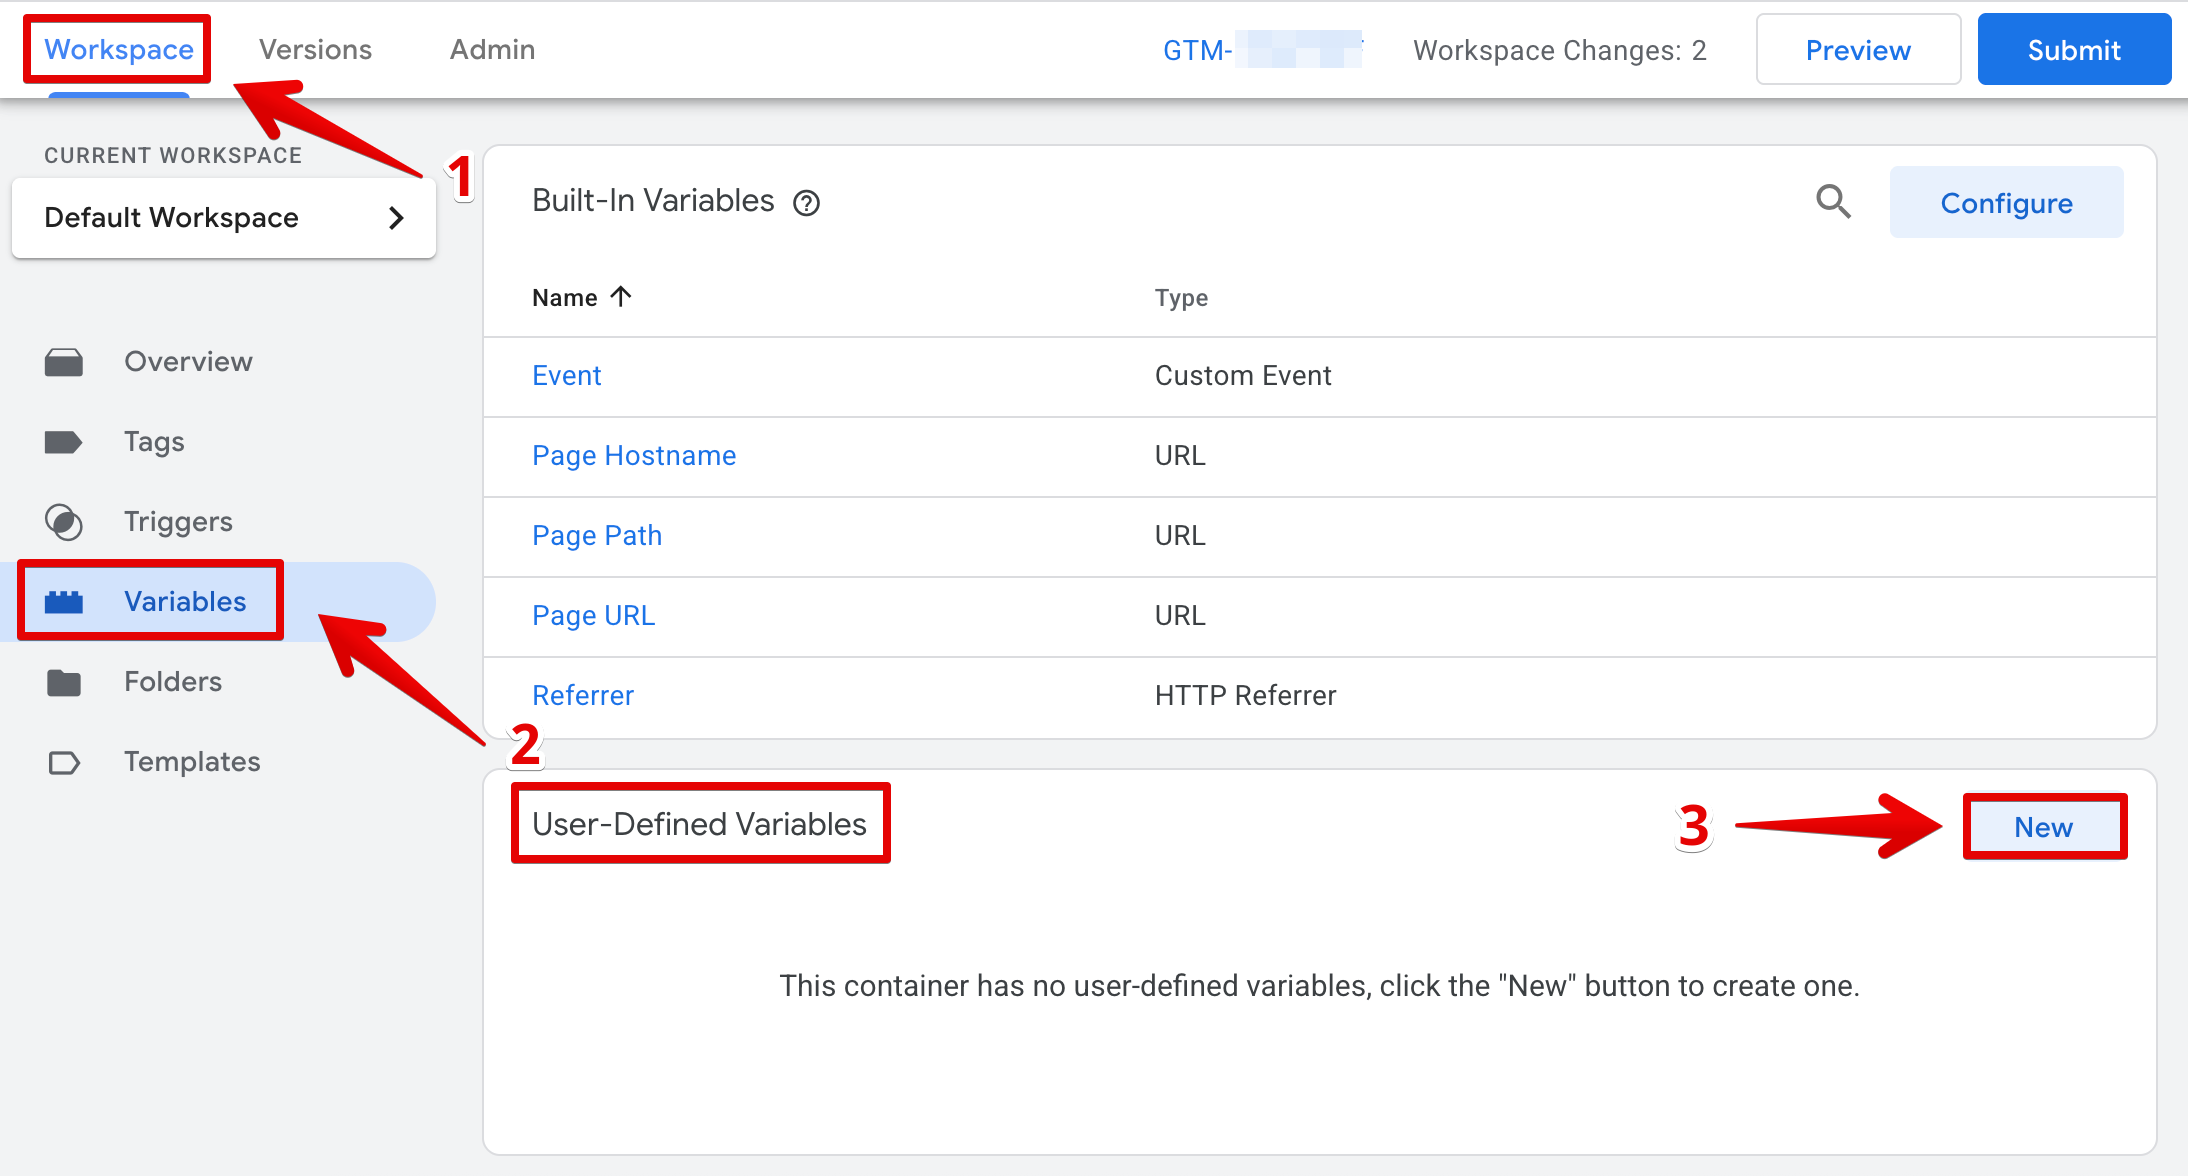This screenshot has height=1176, width=2188.
Task: Open the Page Hostname variable link
Action: point(634,456)
